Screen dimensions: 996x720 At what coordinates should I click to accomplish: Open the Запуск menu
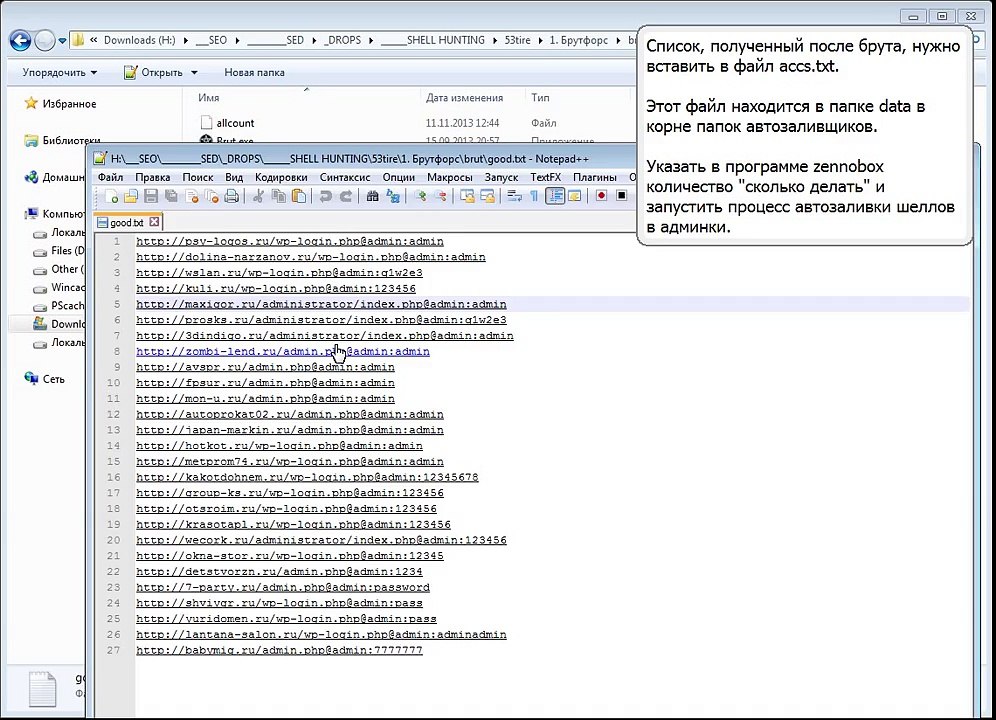(501, 177)
